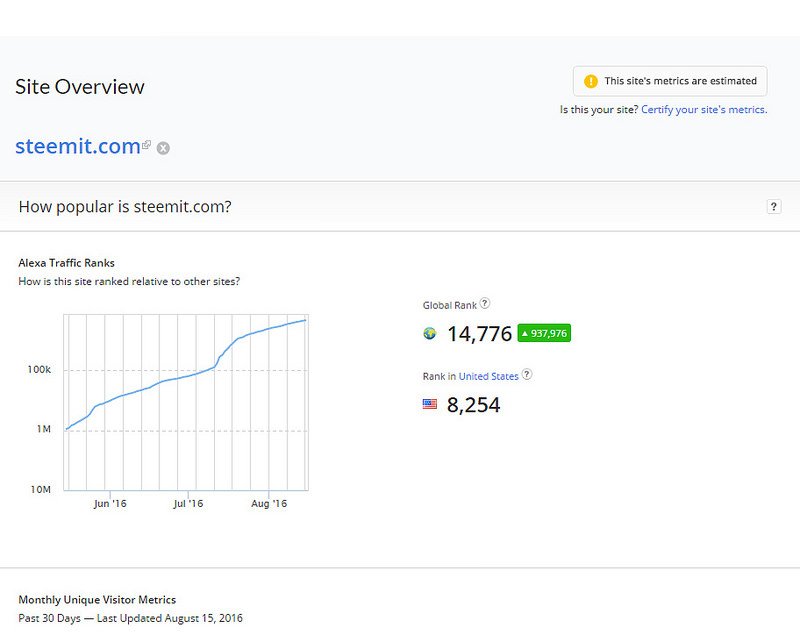Click the 'Alexa Traffic Ranks' heading
This screenshot has width=800, height=635.
click(x=66, y=263)
